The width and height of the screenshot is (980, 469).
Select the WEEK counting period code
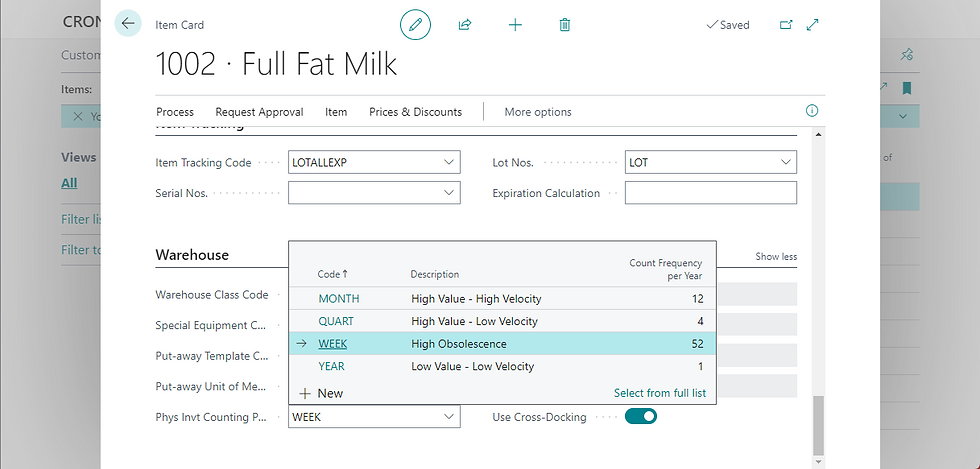tap(332, 344)
